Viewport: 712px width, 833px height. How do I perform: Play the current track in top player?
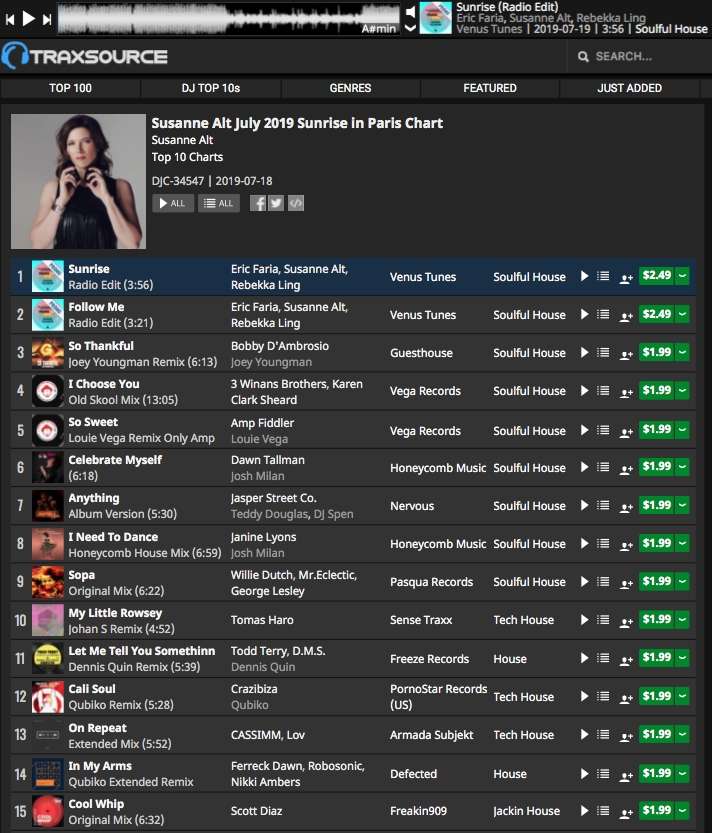point(29,19)
